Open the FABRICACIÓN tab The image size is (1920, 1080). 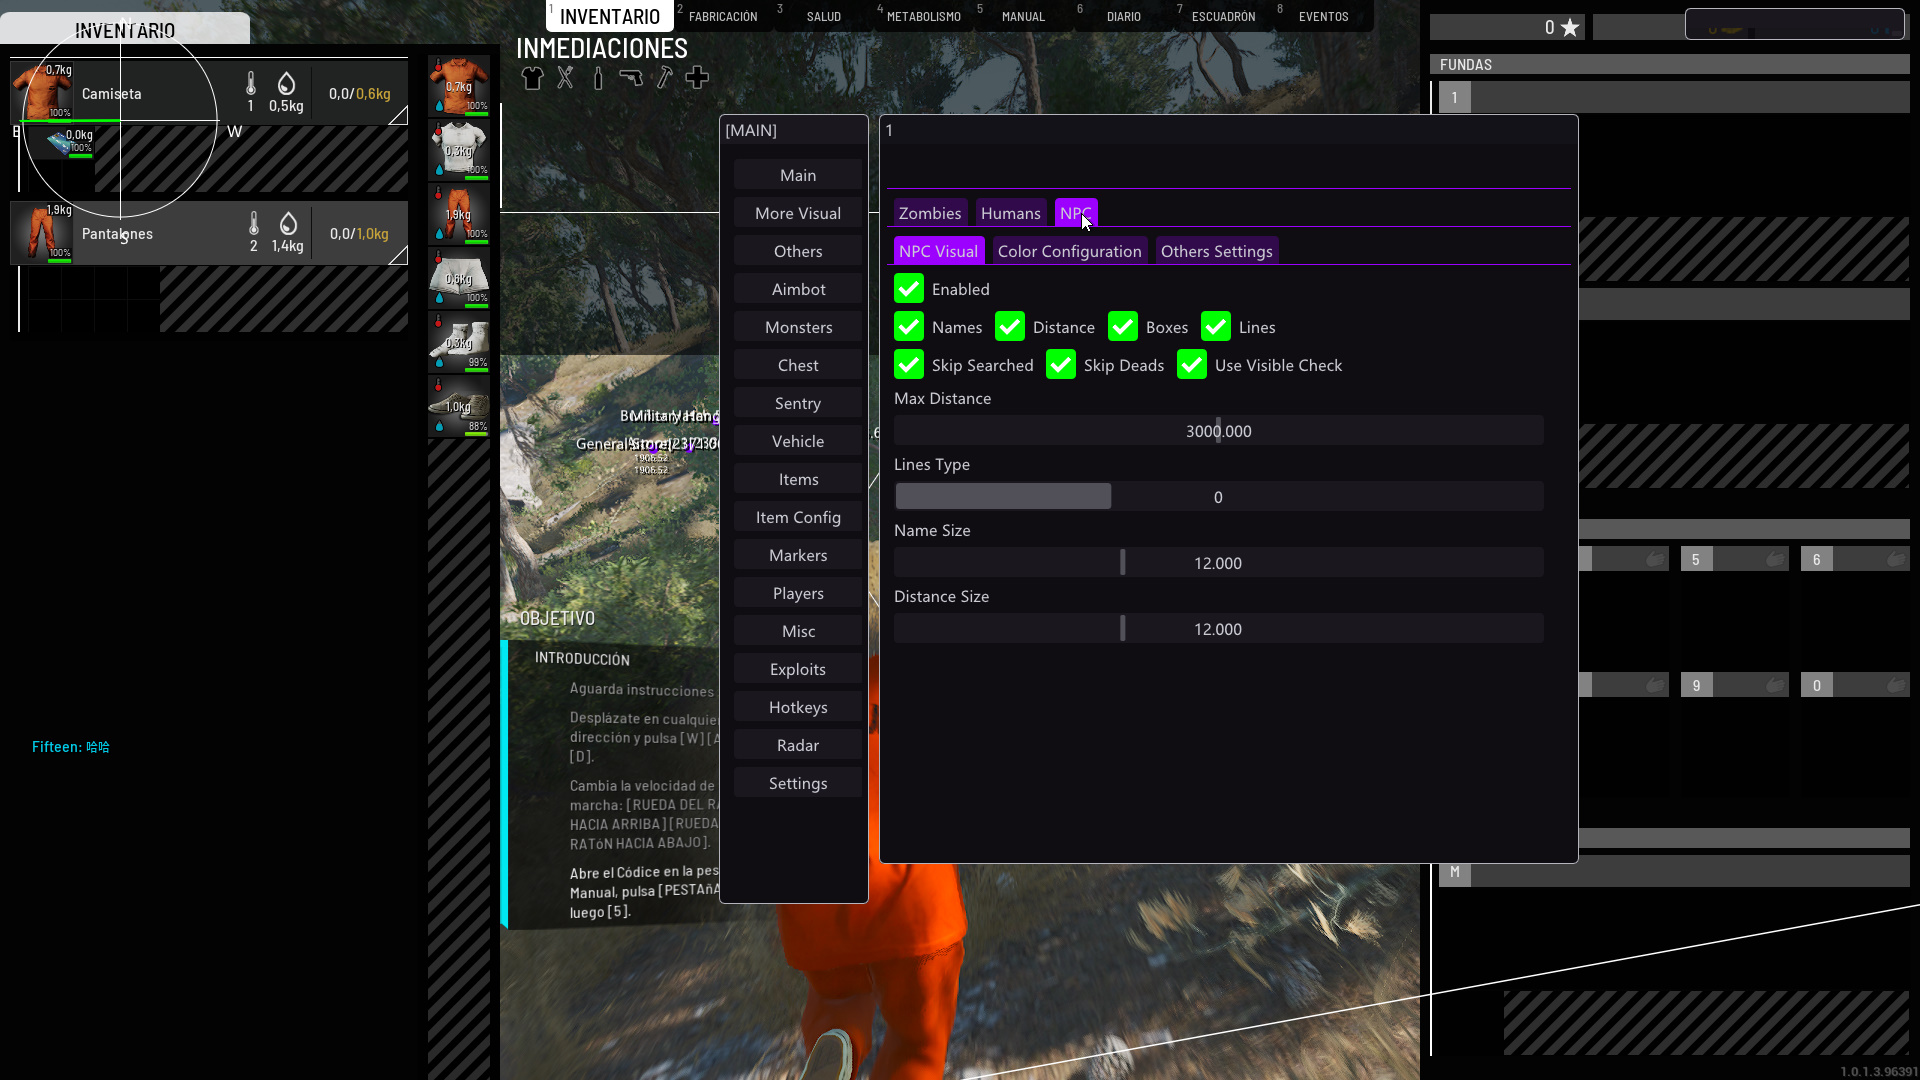click(x=722, y=16)
